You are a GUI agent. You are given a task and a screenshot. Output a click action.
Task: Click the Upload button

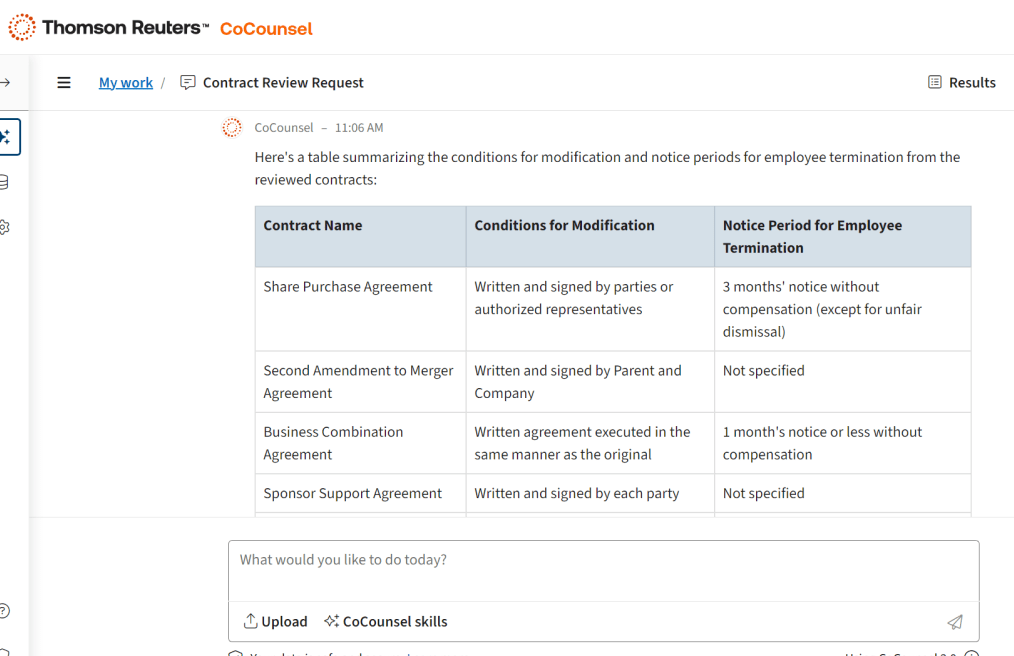(276, 622)
